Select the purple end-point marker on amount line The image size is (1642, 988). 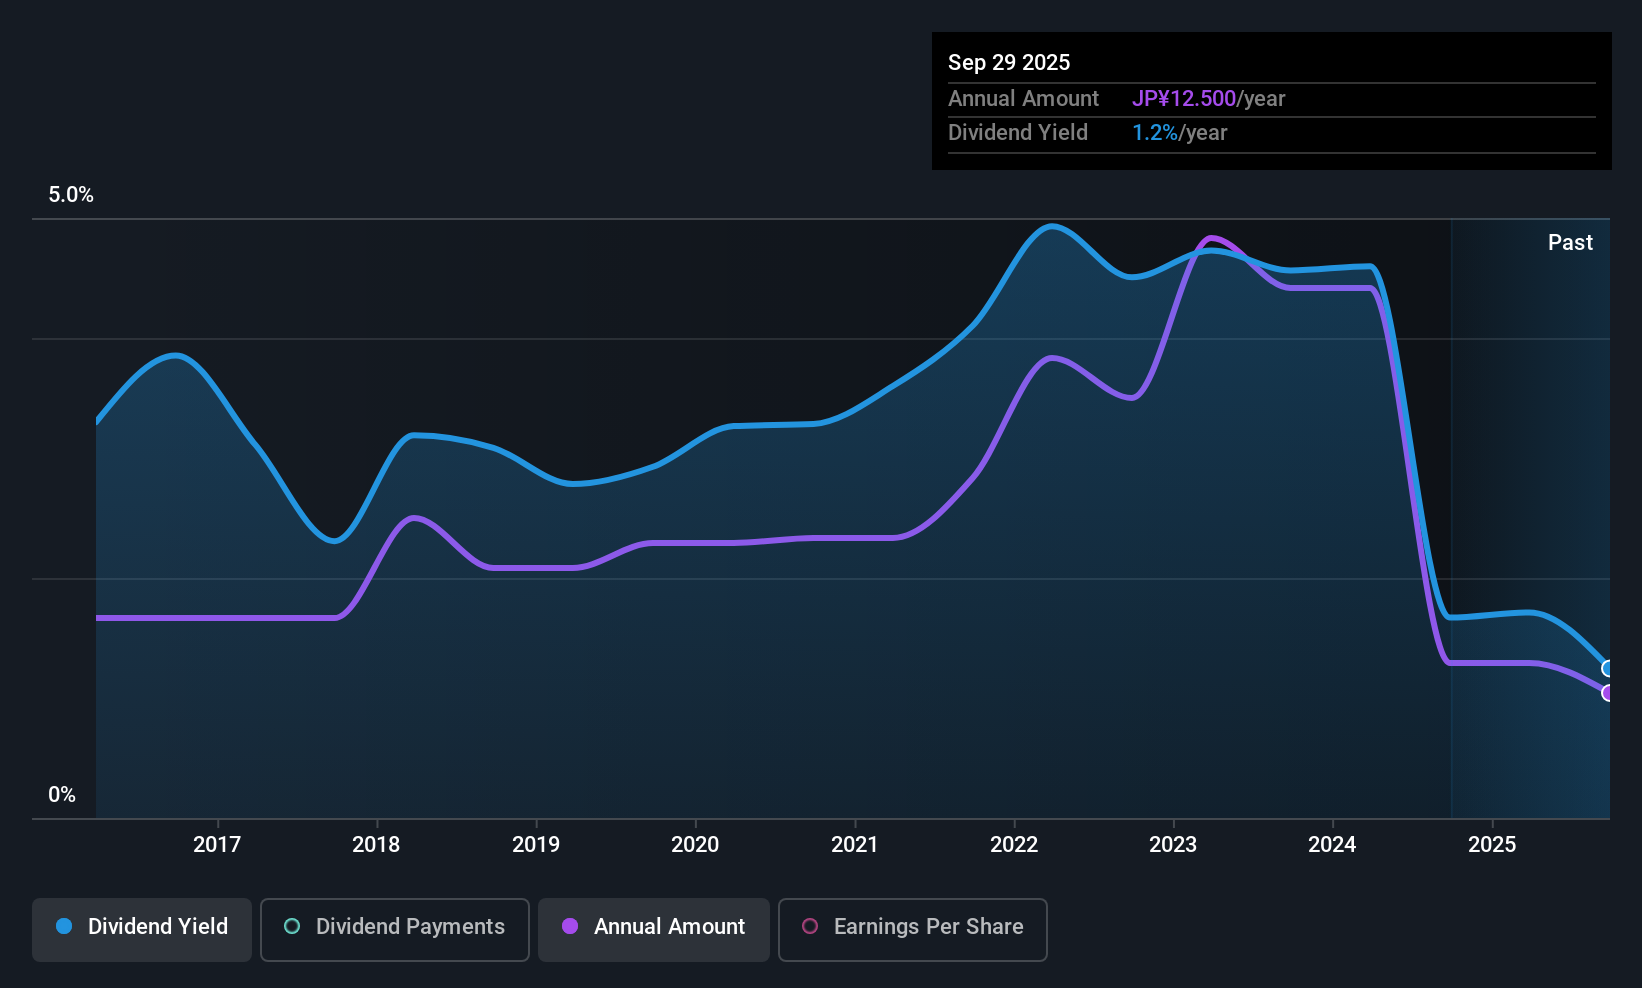coord(1607,693)
